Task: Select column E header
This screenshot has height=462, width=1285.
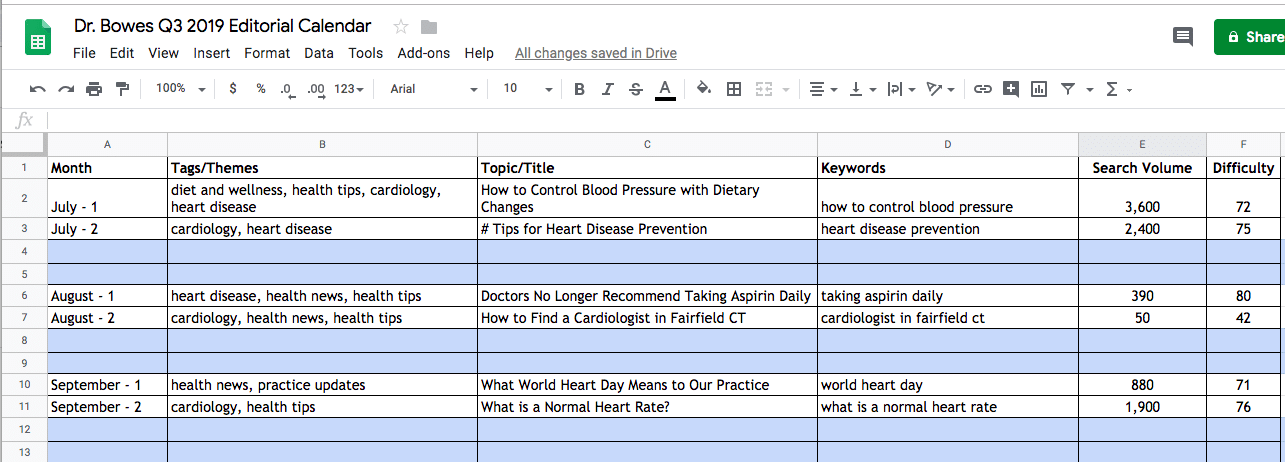Action: tap(1142, 144)
